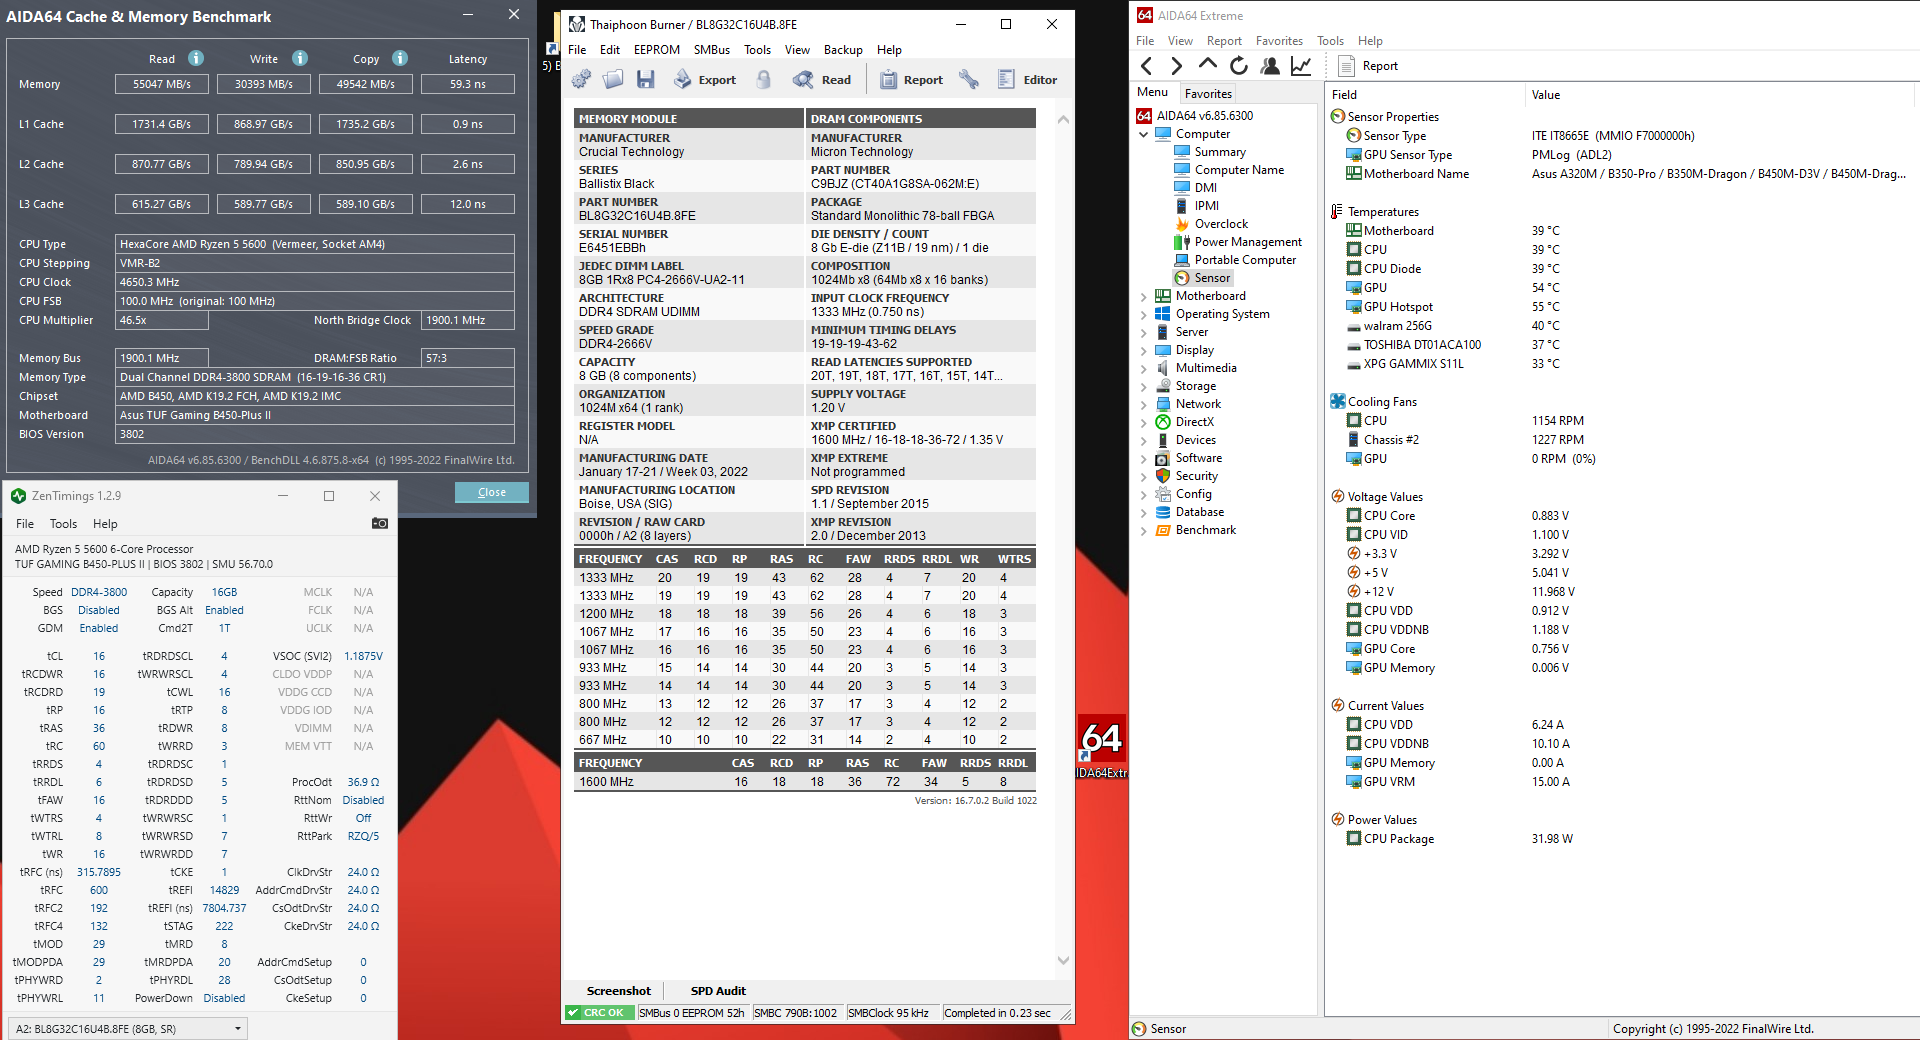The width and height of the screenshot is (1924, 1040).
Task: Expand the Devices node in AIDA64 tree
Action: [x=1144, y=440]
